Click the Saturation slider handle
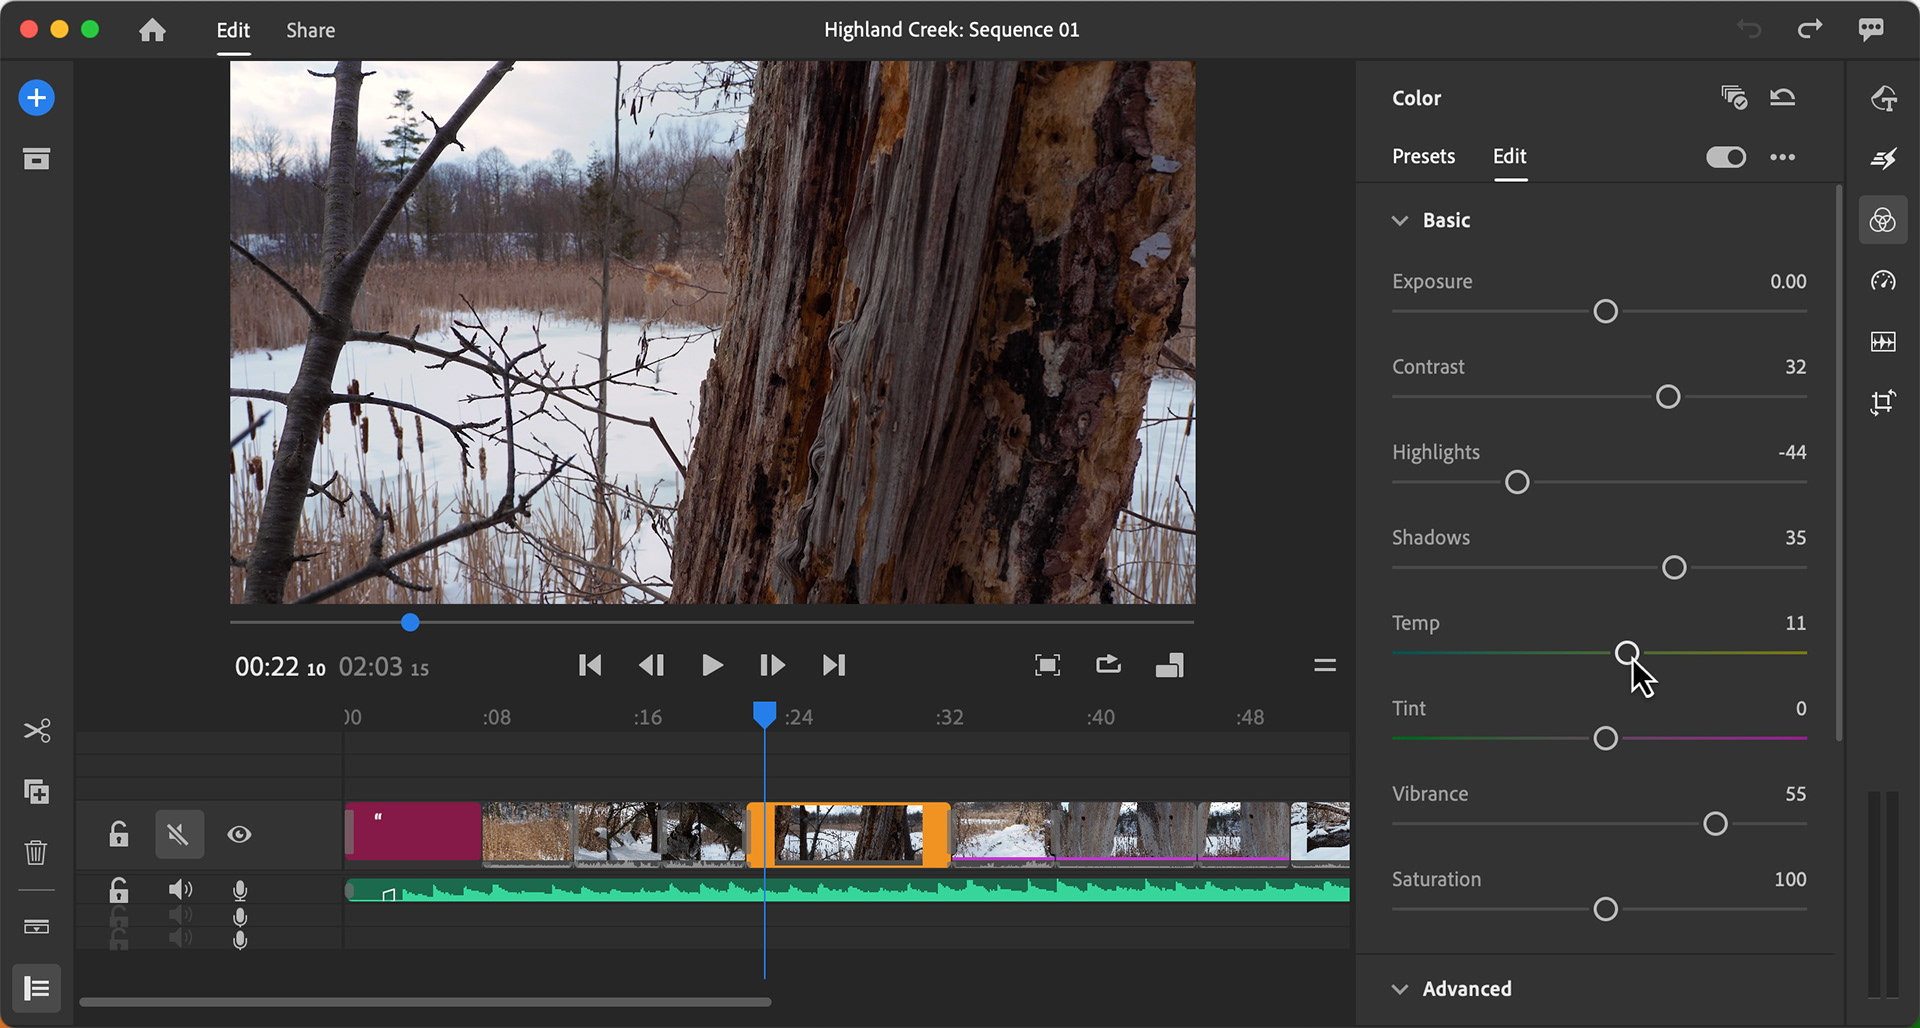 (x=1605, y=910)
